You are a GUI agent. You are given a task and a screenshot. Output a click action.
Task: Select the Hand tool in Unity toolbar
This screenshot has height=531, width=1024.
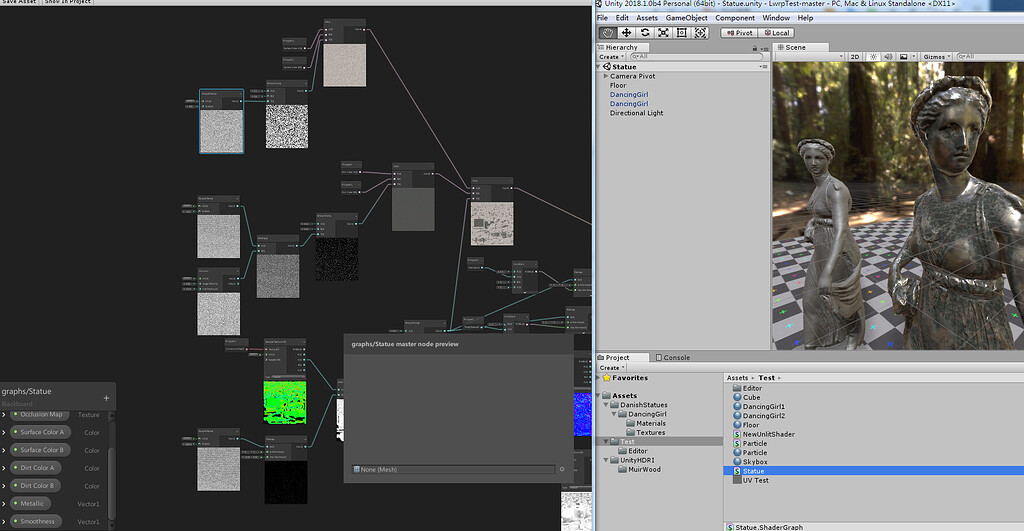pos(608,33)
